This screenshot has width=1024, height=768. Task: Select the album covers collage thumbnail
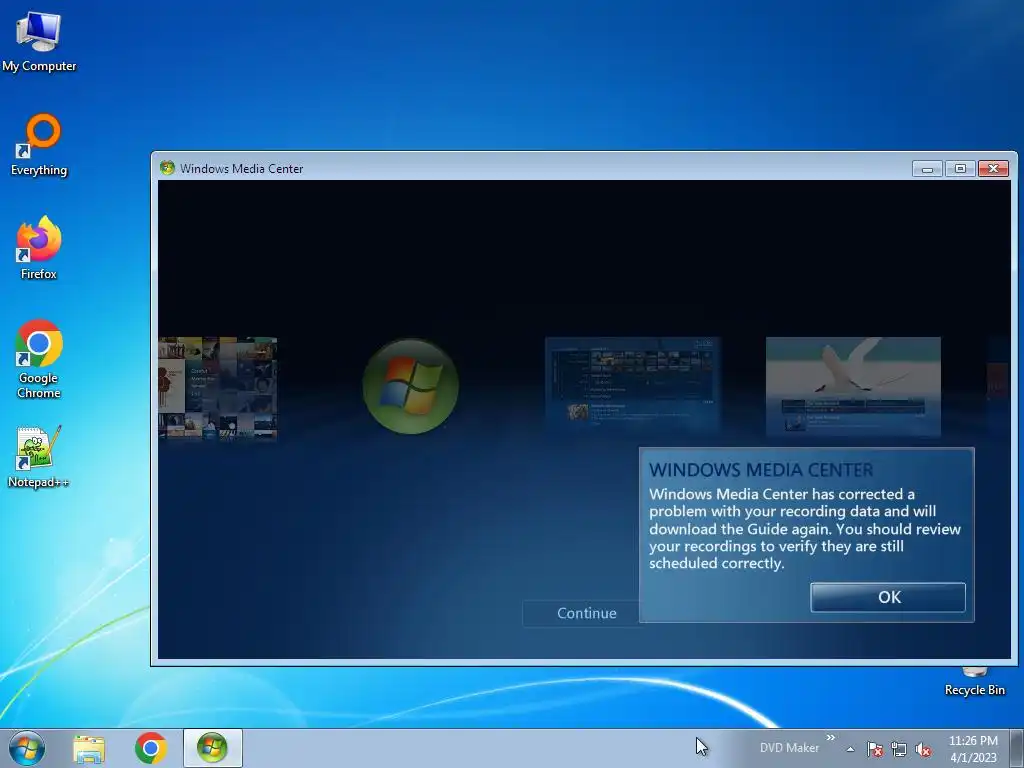coord(217,388)
